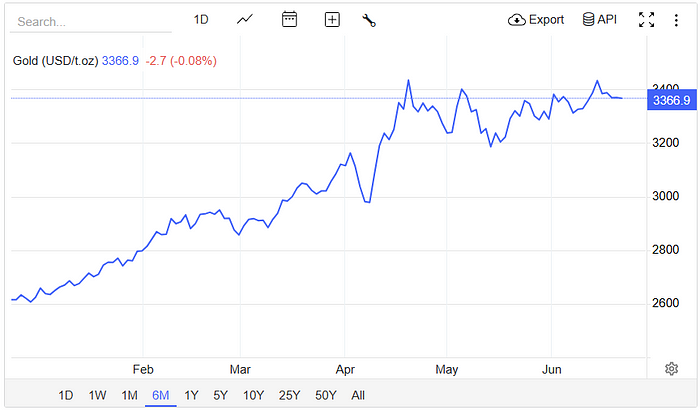This screenshot has height=415, width=700.
Task: Select the 50Y range tab
Action: [326, 395]
